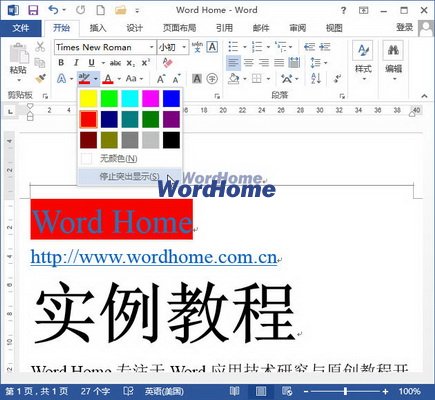Click the Character Border icon

click(x=212, y=47)
